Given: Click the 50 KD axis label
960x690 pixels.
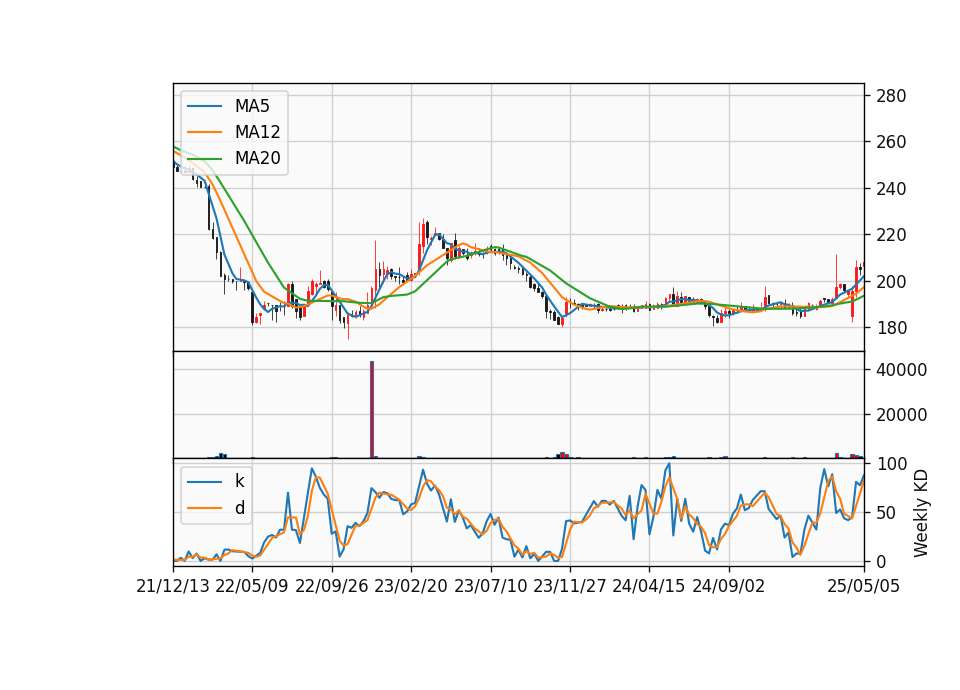Looking at the screenshot, I should (887, 512).
